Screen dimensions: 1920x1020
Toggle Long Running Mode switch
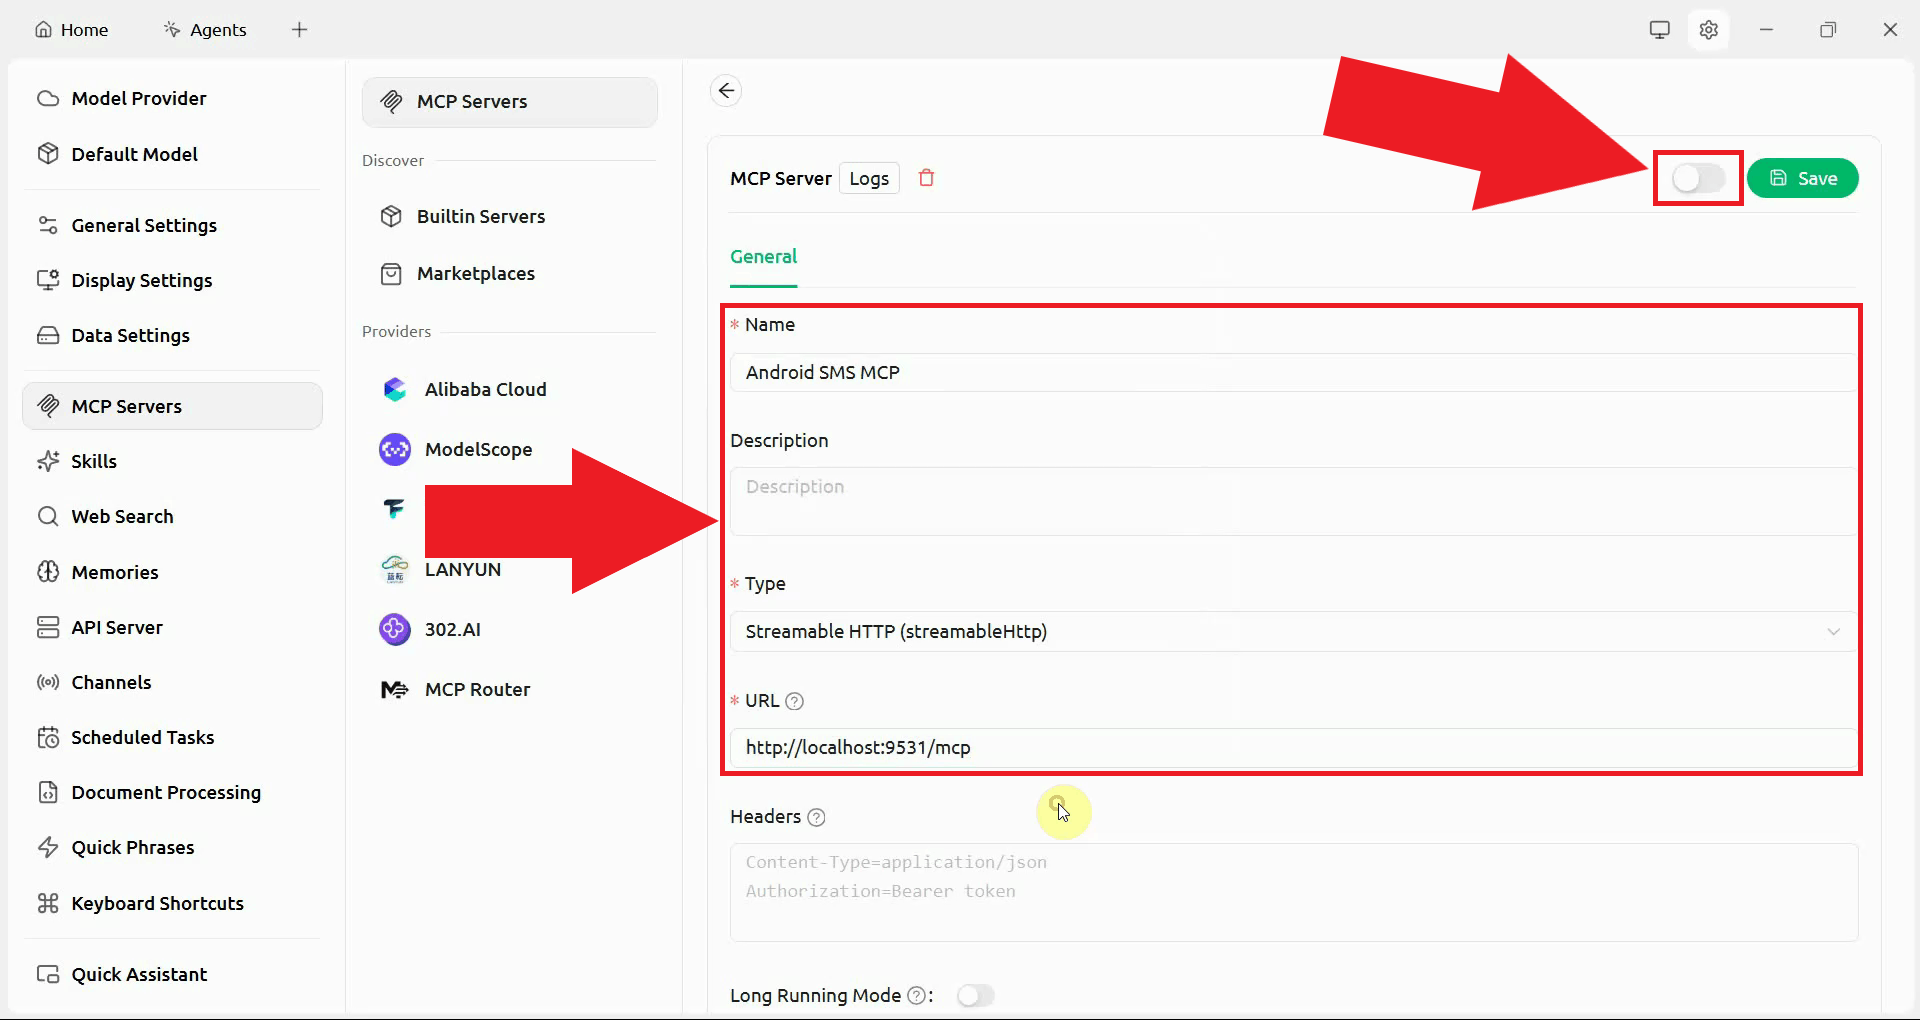click(976, 995)
